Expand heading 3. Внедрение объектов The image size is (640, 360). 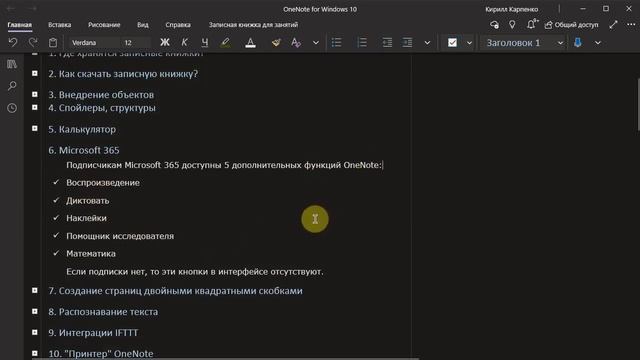[35, 94]
